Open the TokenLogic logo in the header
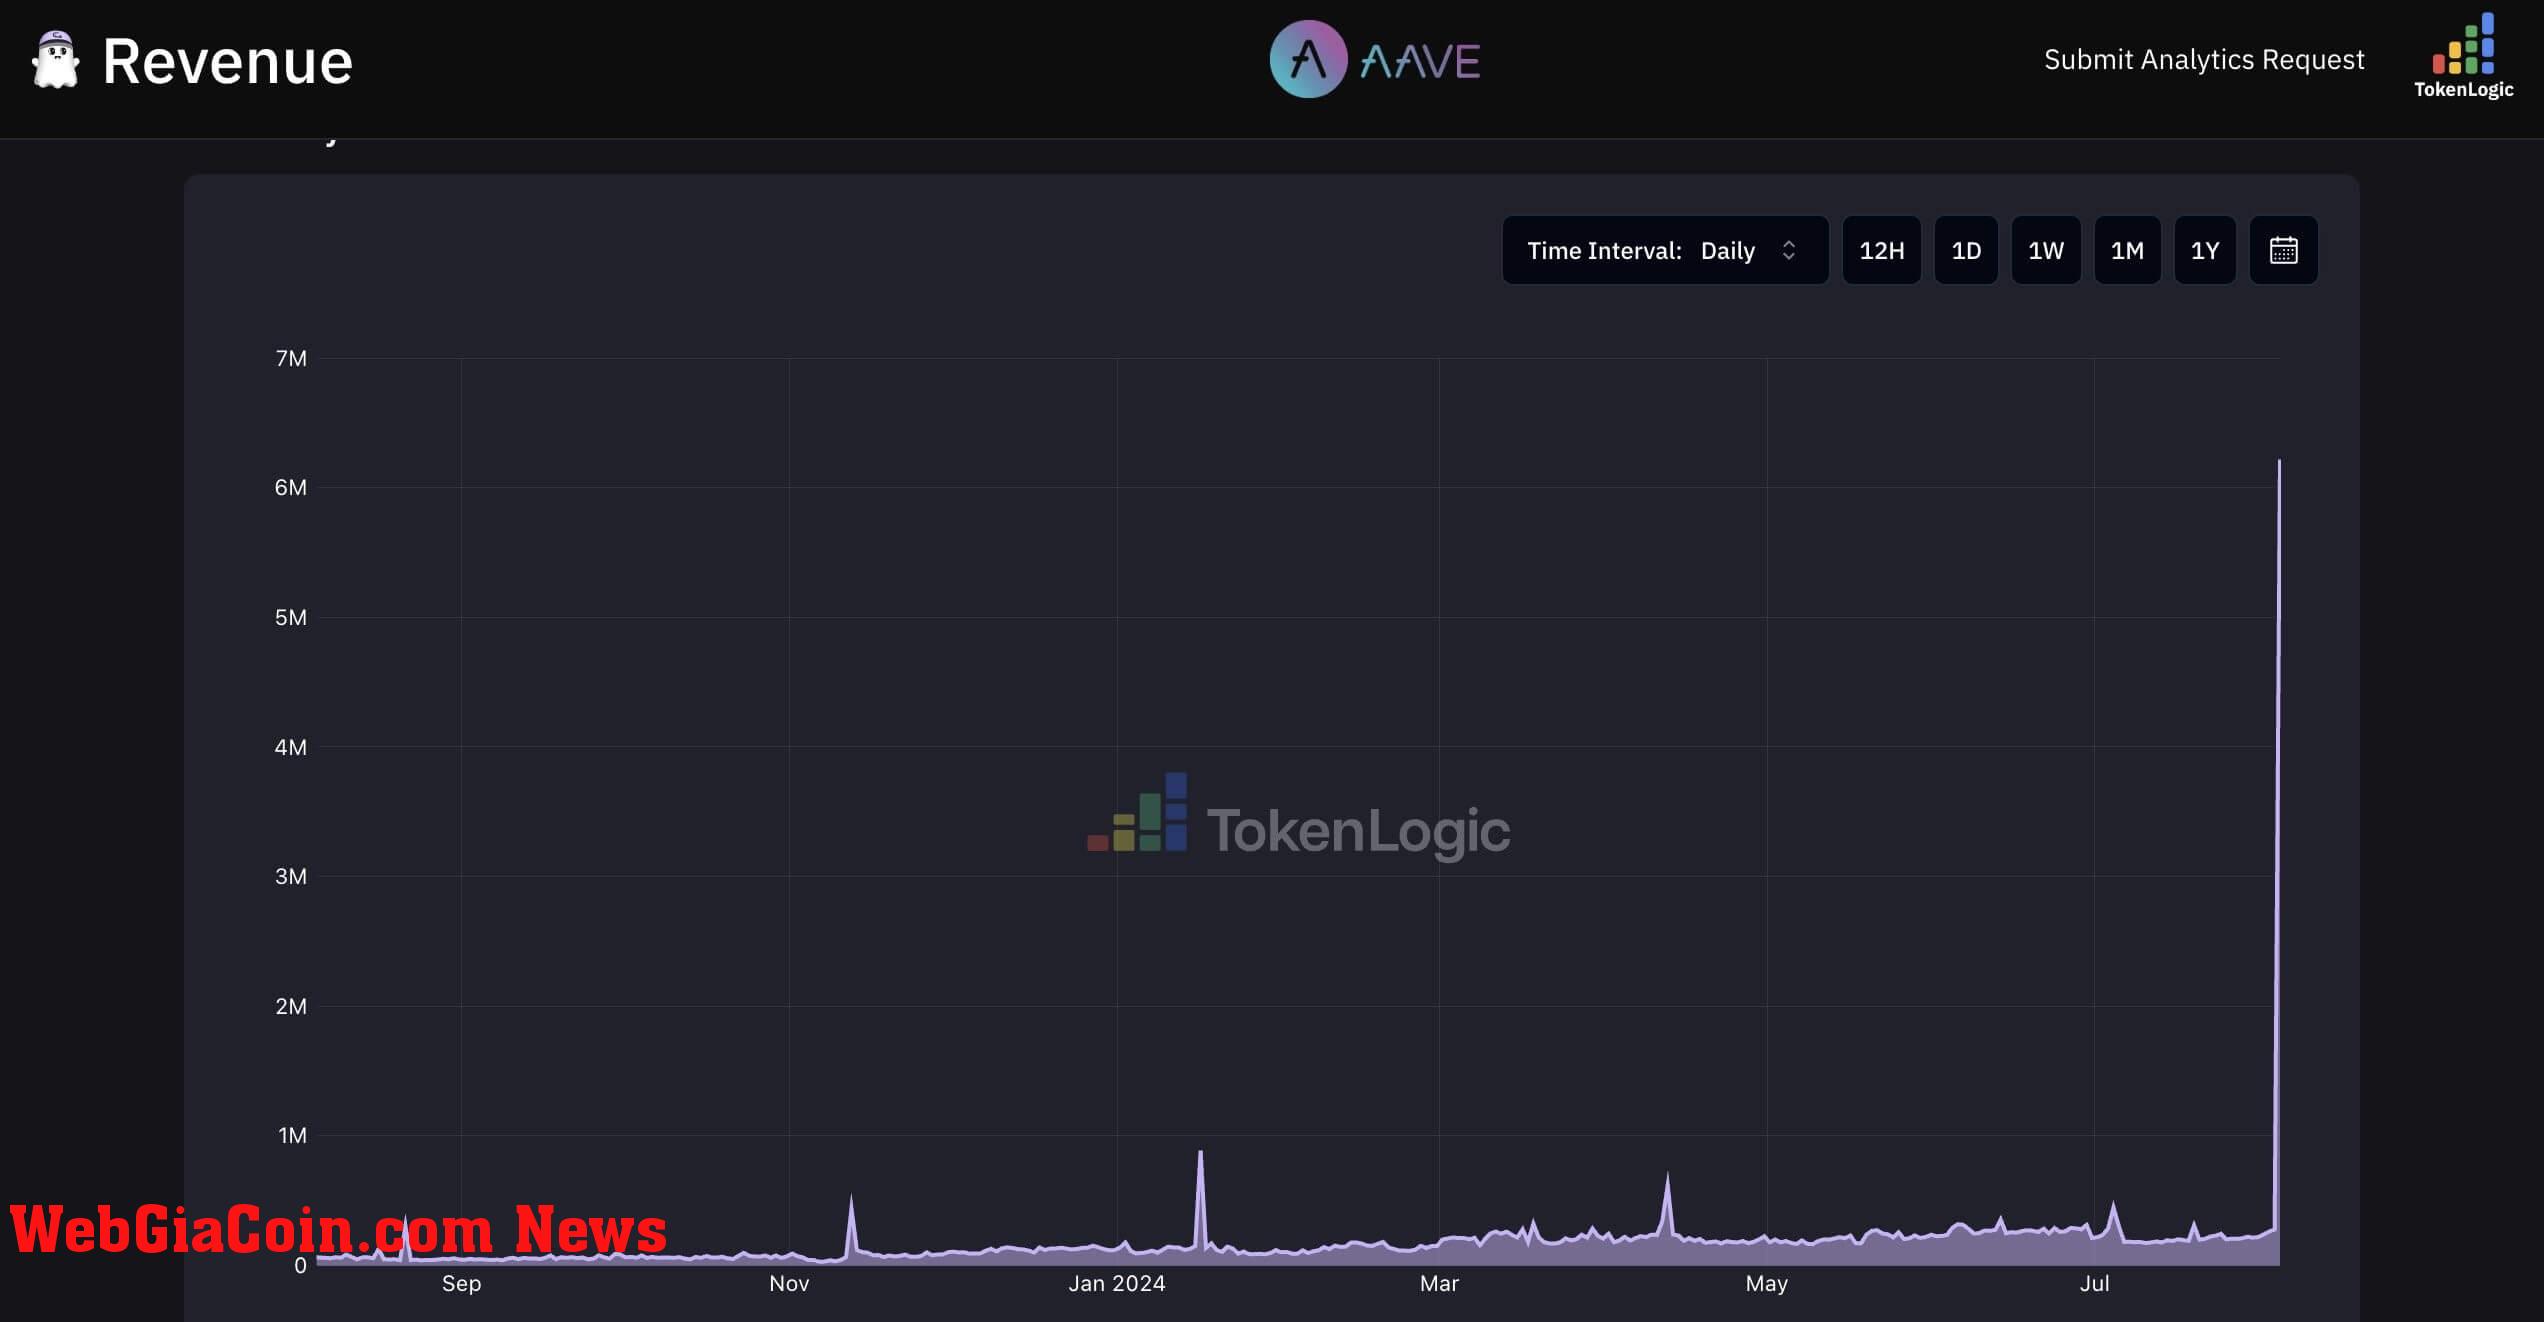This screenshot has height=1322, width=2544. [x=2463, y=56]
